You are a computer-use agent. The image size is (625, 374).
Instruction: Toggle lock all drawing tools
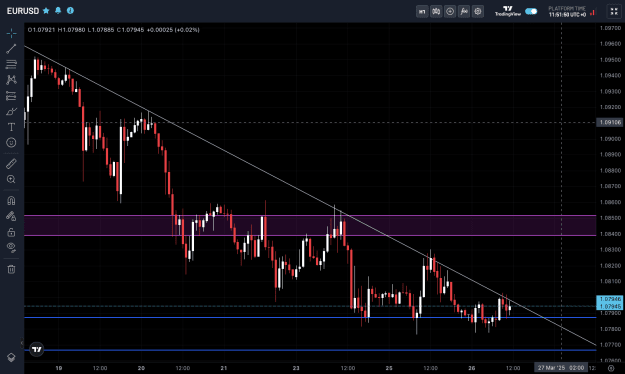11,232
